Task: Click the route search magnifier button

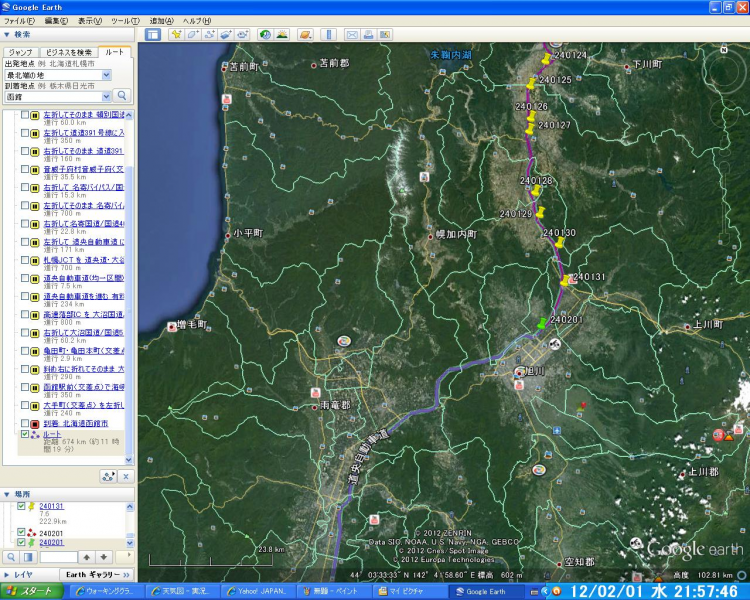Action: coord(122,96)
